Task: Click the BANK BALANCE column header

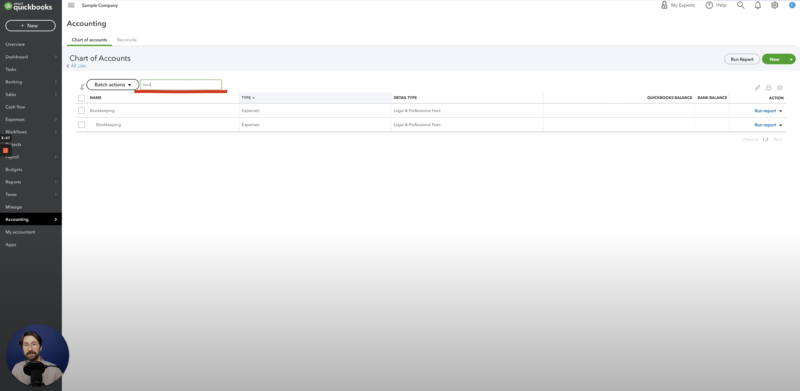Action: [712, 97]
